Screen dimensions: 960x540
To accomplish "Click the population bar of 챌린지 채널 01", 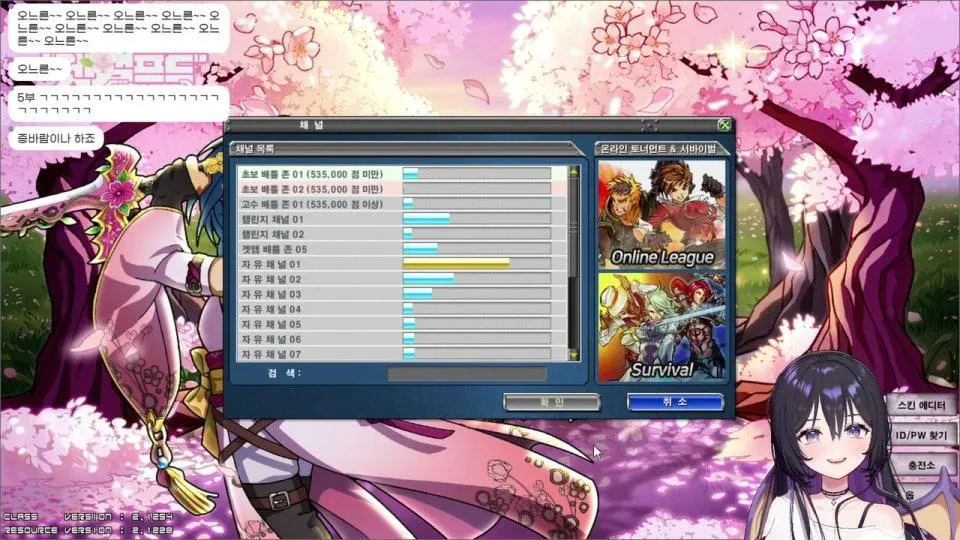I will click(426, 219).
